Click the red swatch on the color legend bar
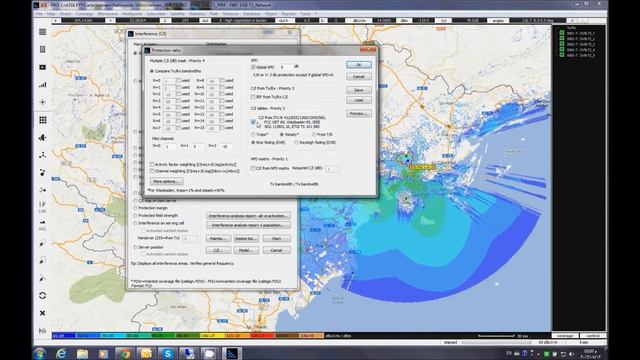The image size is (640, 360). click(263, 336)
